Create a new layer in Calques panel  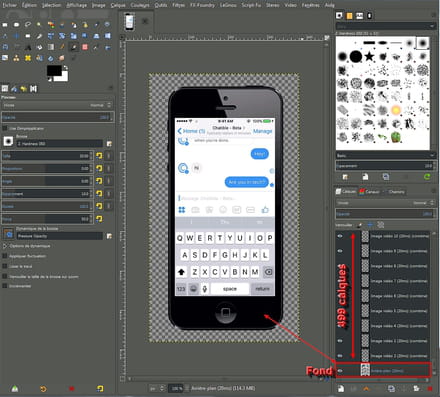(340, 389)
